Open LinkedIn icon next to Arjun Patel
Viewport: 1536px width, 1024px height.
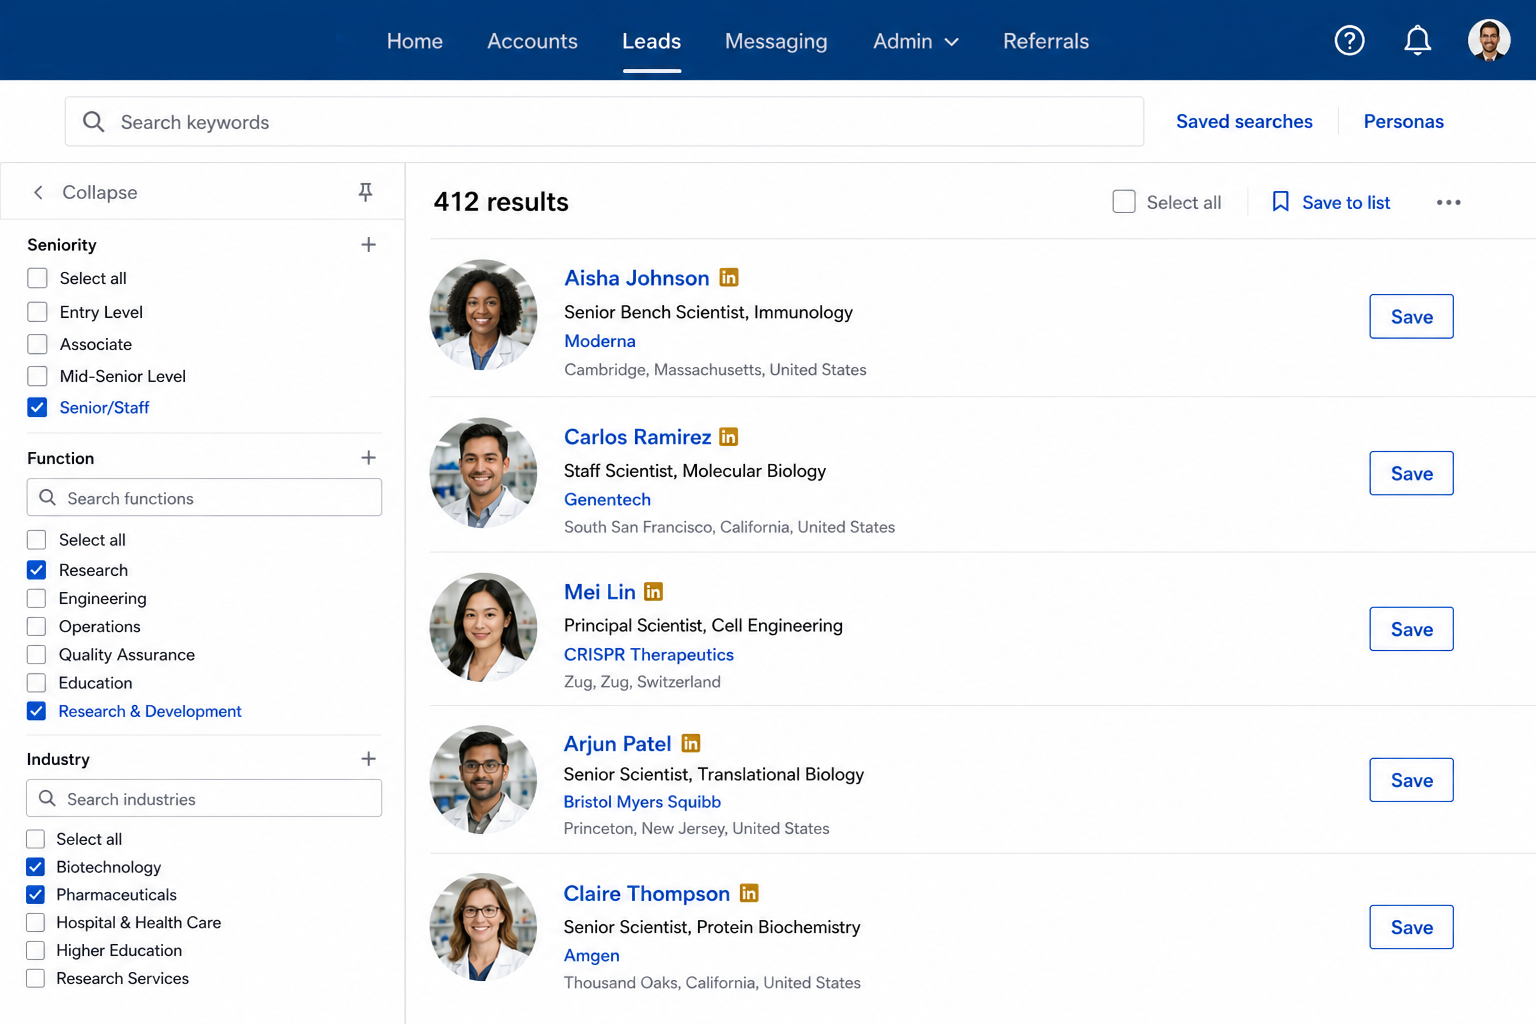[x=690, y=743]
